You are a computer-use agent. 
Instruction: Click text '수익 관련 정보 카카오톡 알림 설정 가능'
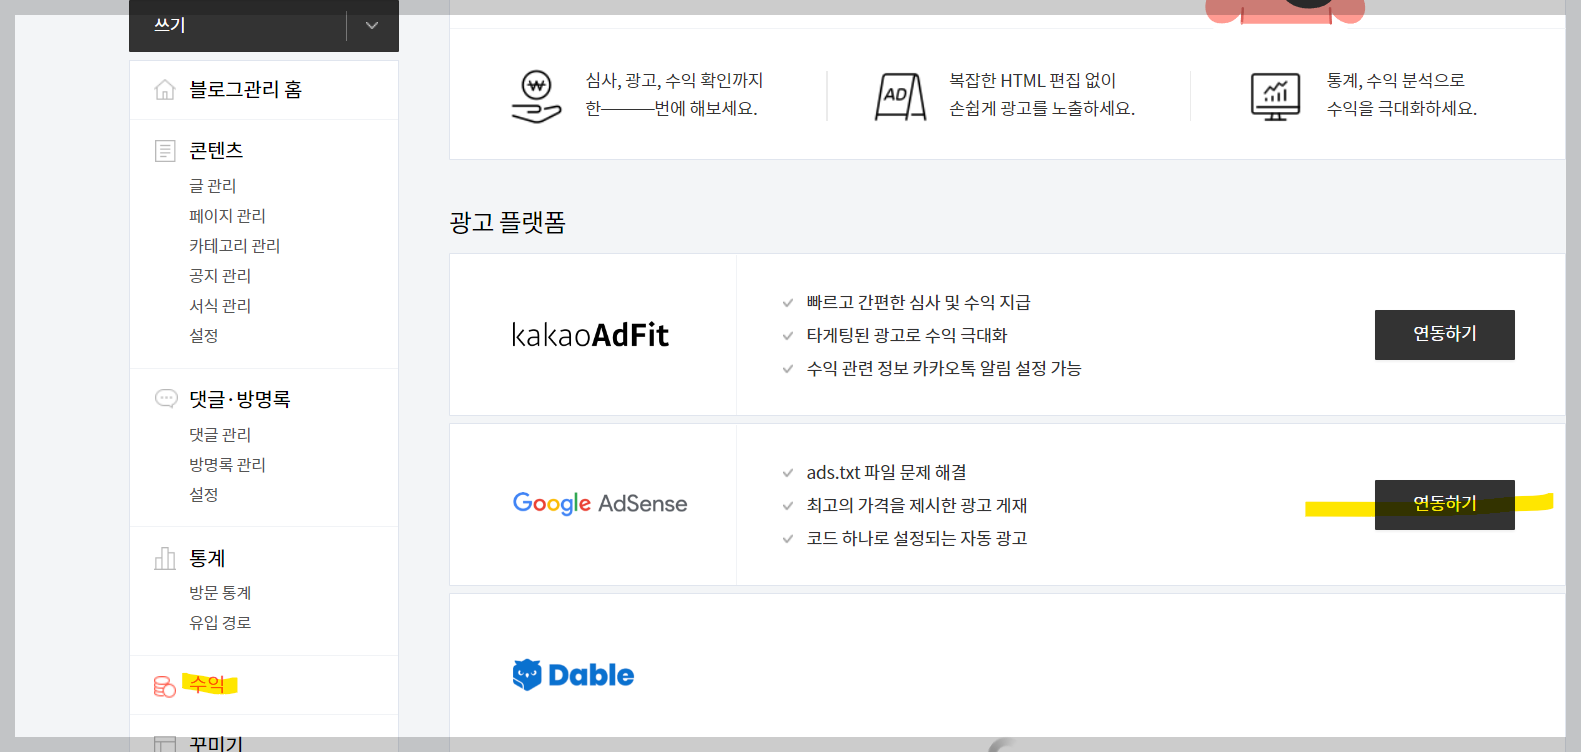[944, 369]
